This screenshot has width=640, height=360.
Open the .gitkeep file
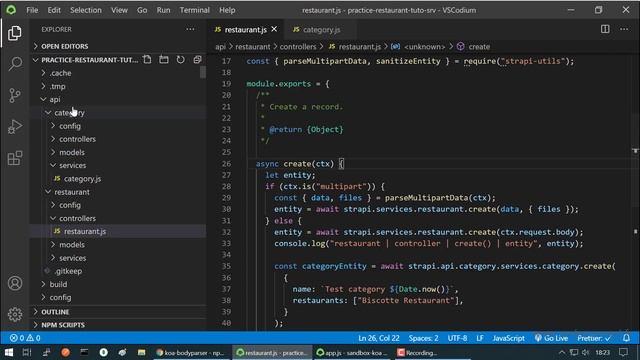pyautogui.click(x=118, y=271)
